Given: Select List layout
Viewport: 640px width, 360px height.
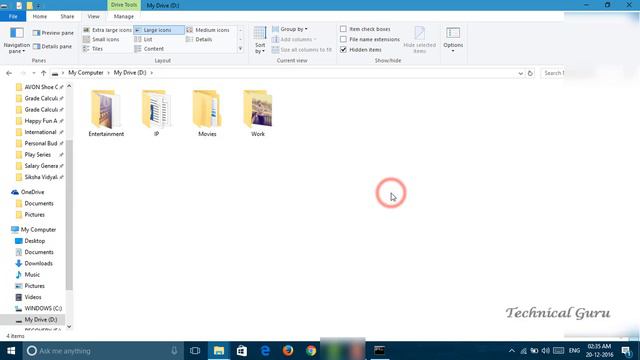Looking at the screenshot, I should (144, 39).
